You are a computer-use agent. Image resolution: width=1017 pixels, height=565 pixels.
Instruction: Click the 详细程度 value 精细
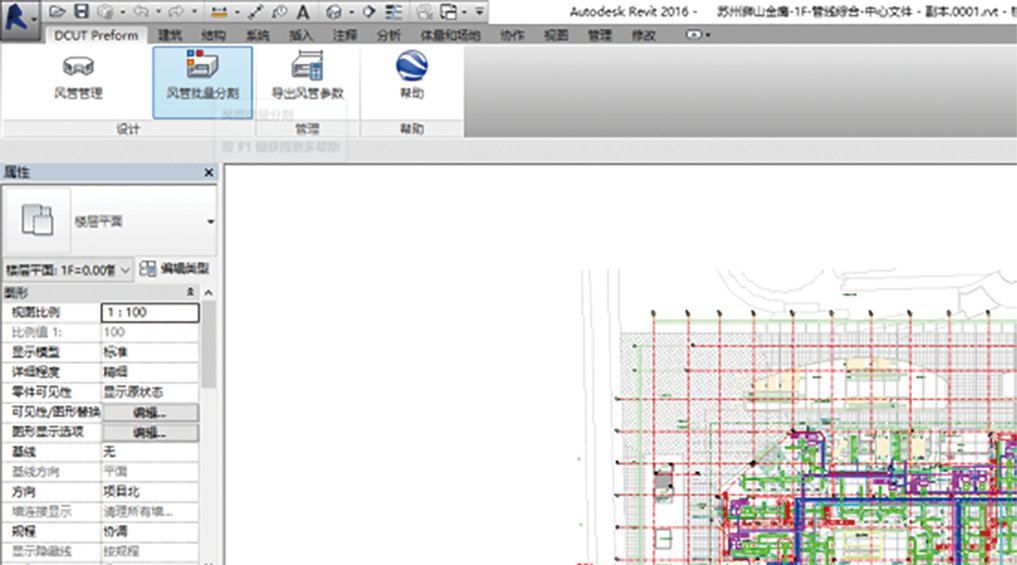coord(150,372)
